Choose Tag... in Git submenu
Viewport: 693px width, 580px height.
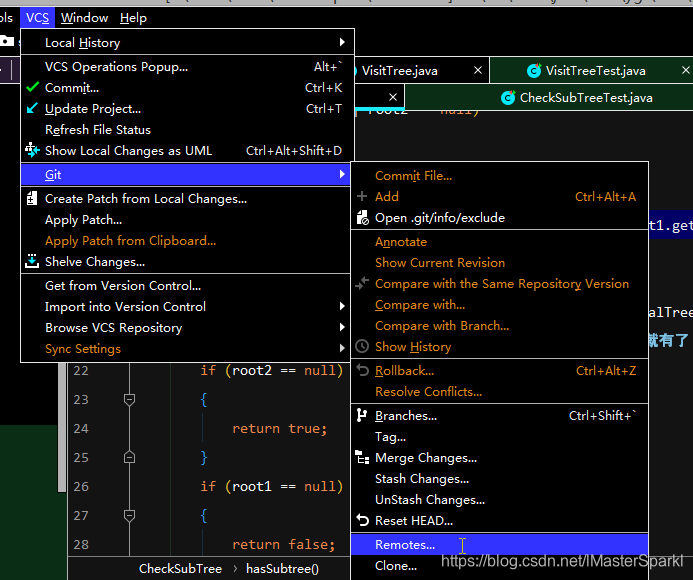(x=499, y=437)
